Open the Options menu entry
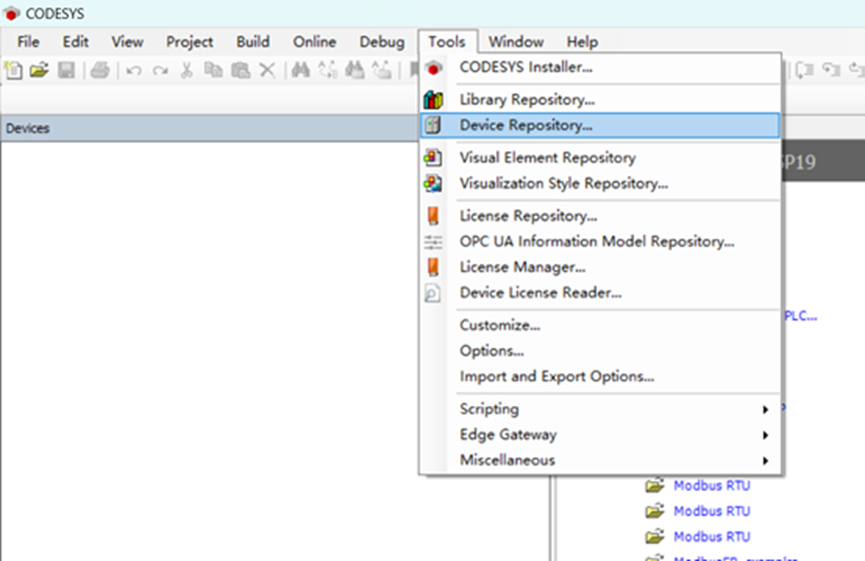865x561 pixels. 492,351
